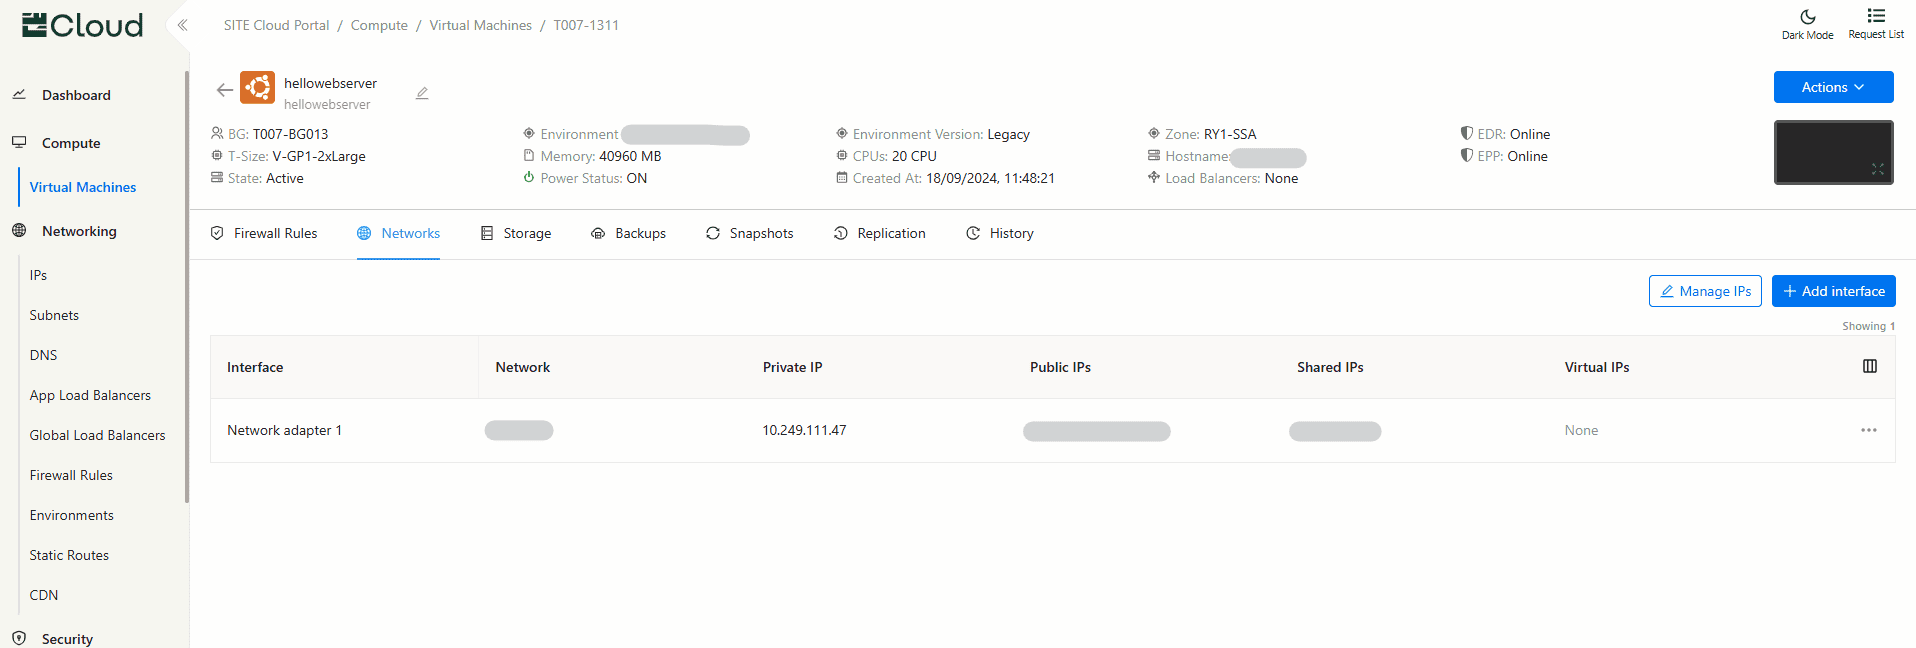1916x648 pixels.
Task: Edit the VM name with the pencil icon
Action: tap(422, 93)
